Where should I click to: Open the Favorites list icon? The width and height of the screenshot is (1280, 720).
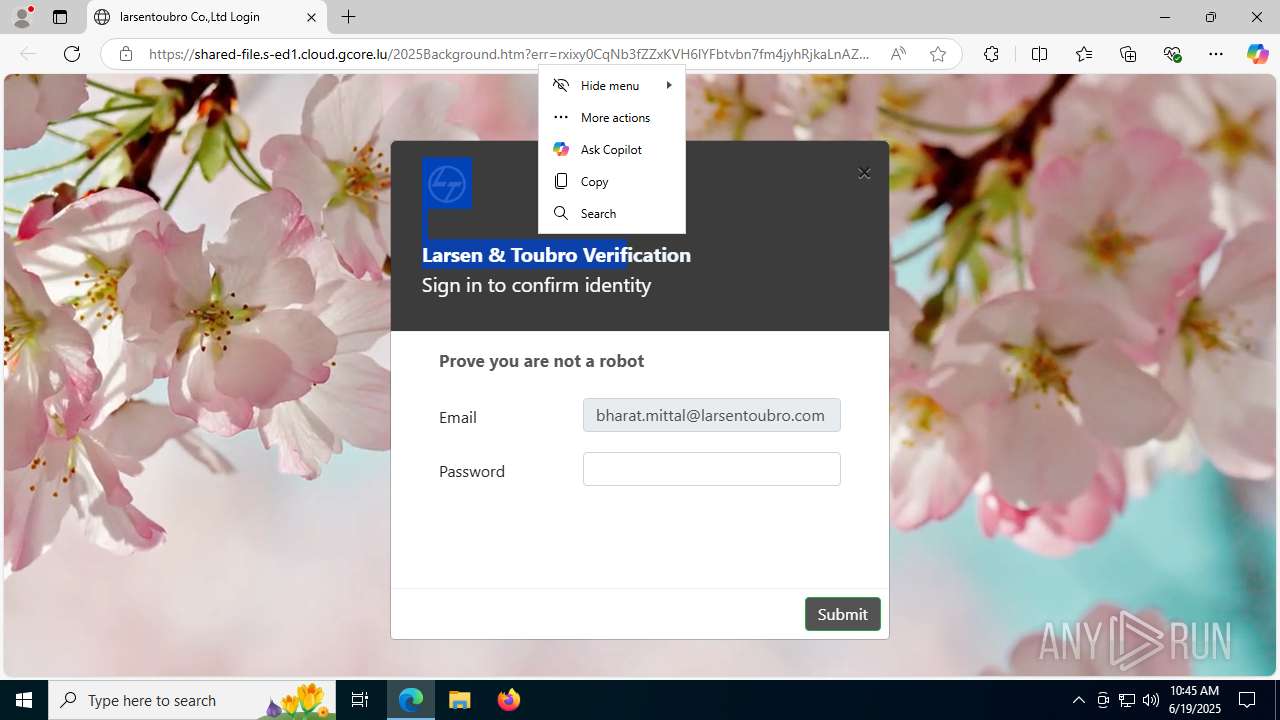coord(1084,54)
